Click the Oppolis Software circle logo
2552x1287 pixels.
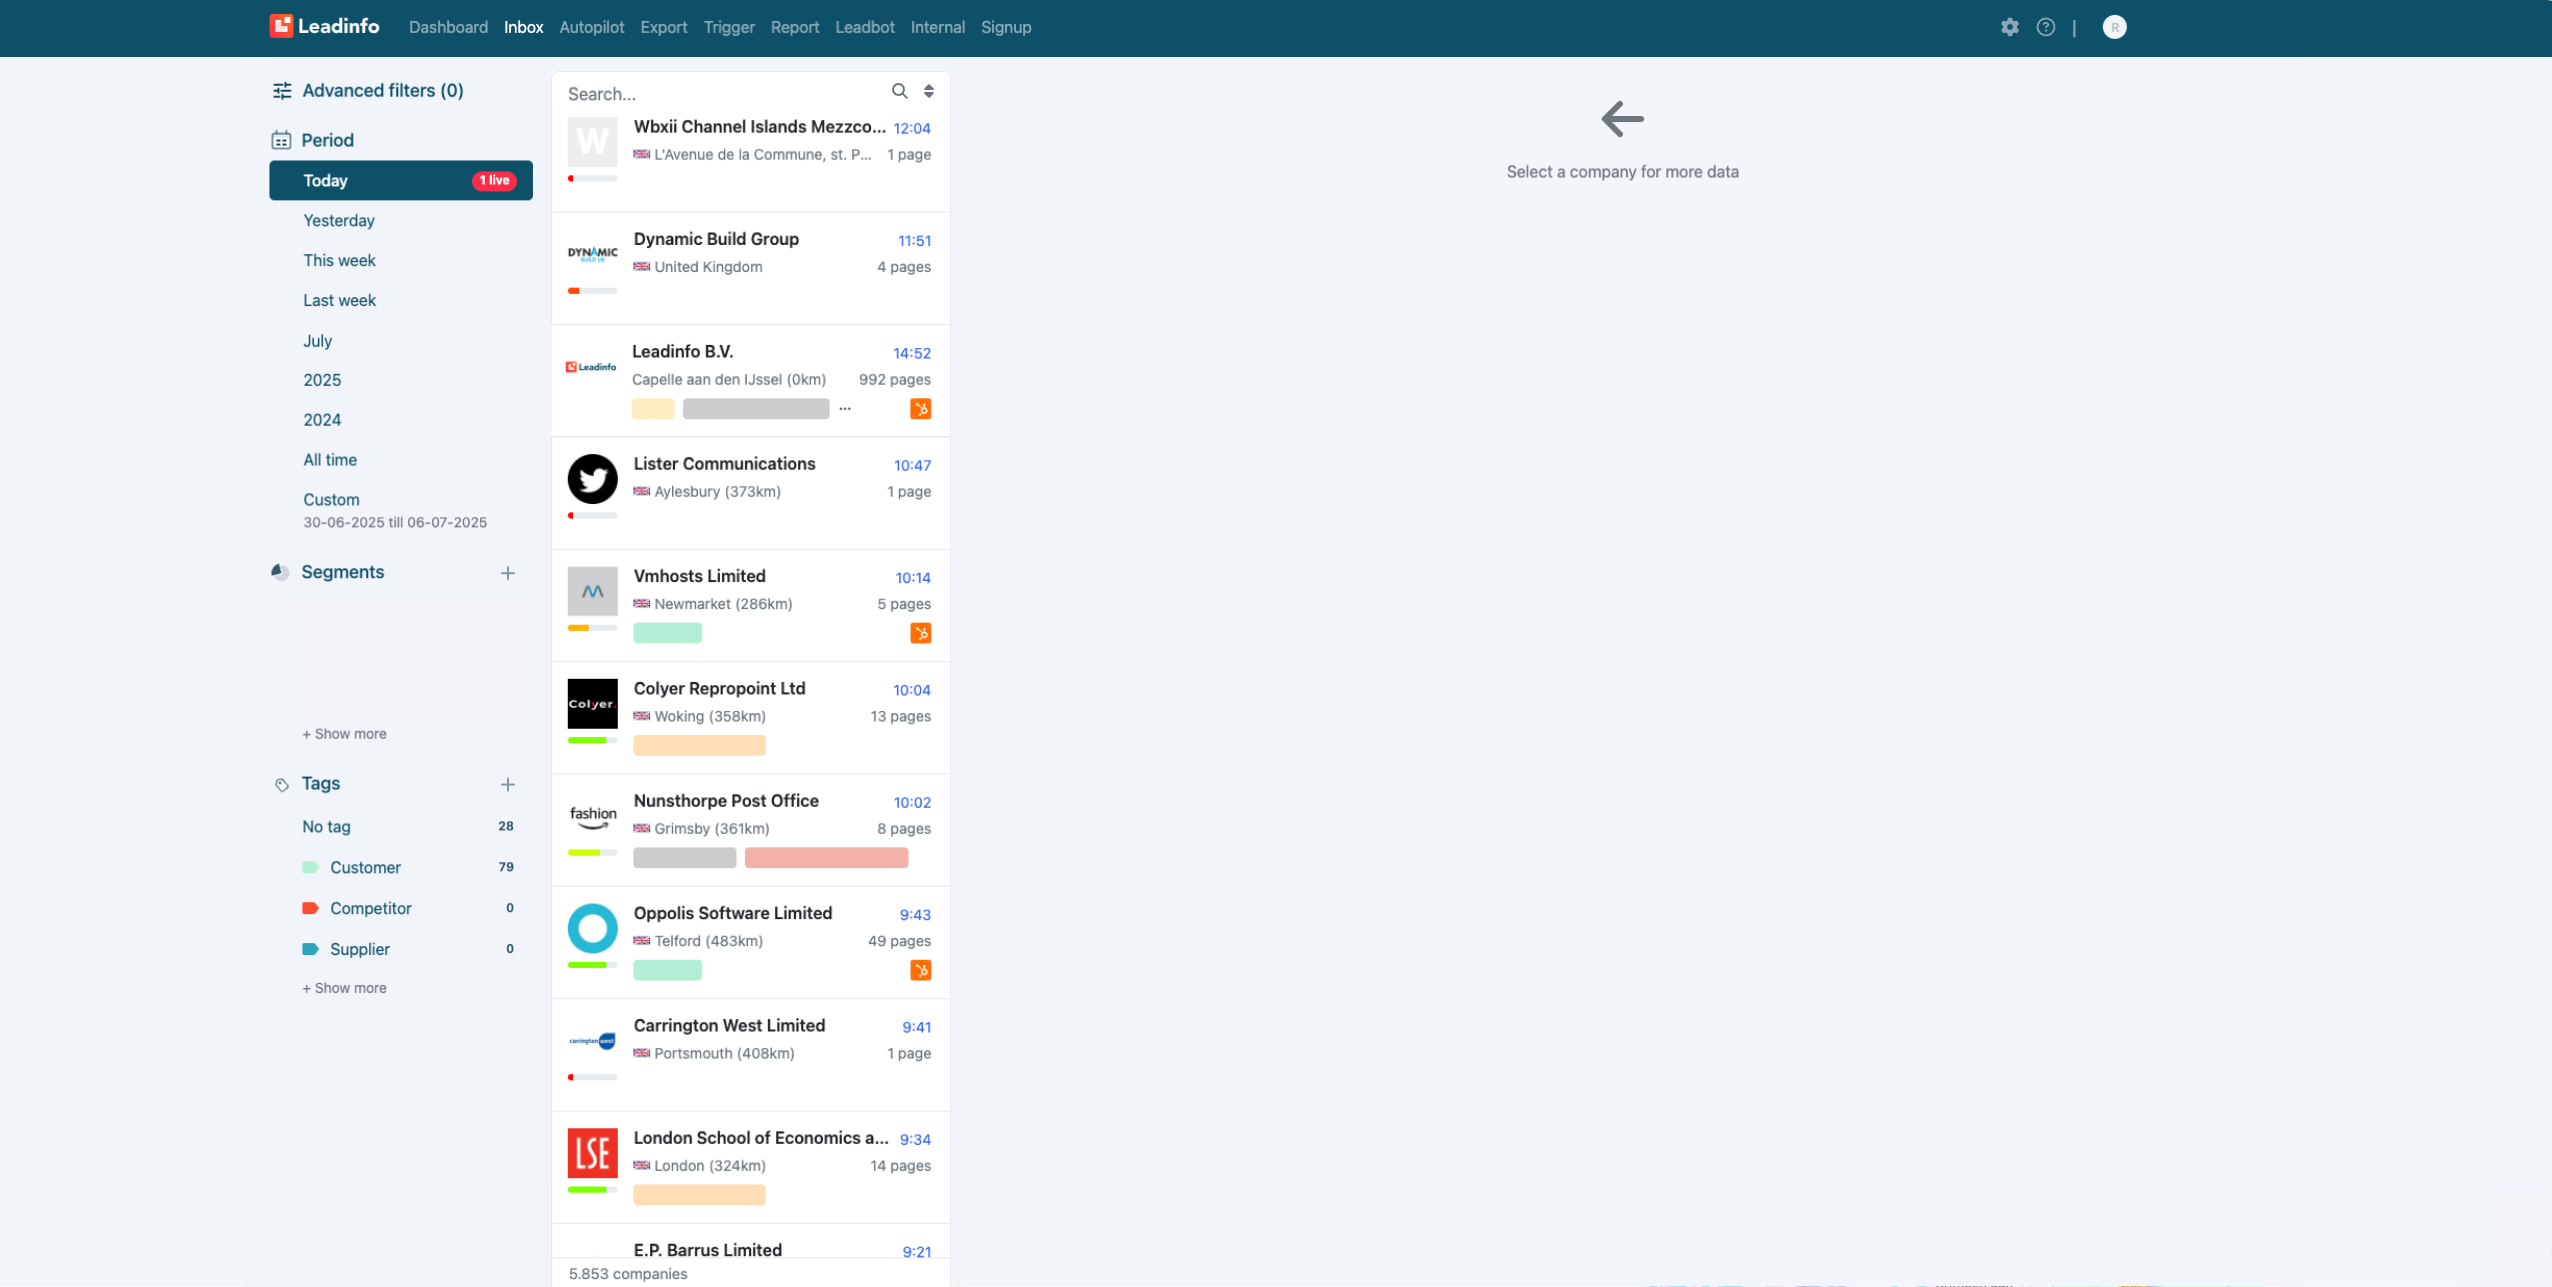pyautogui.click(x=593, y=928)
